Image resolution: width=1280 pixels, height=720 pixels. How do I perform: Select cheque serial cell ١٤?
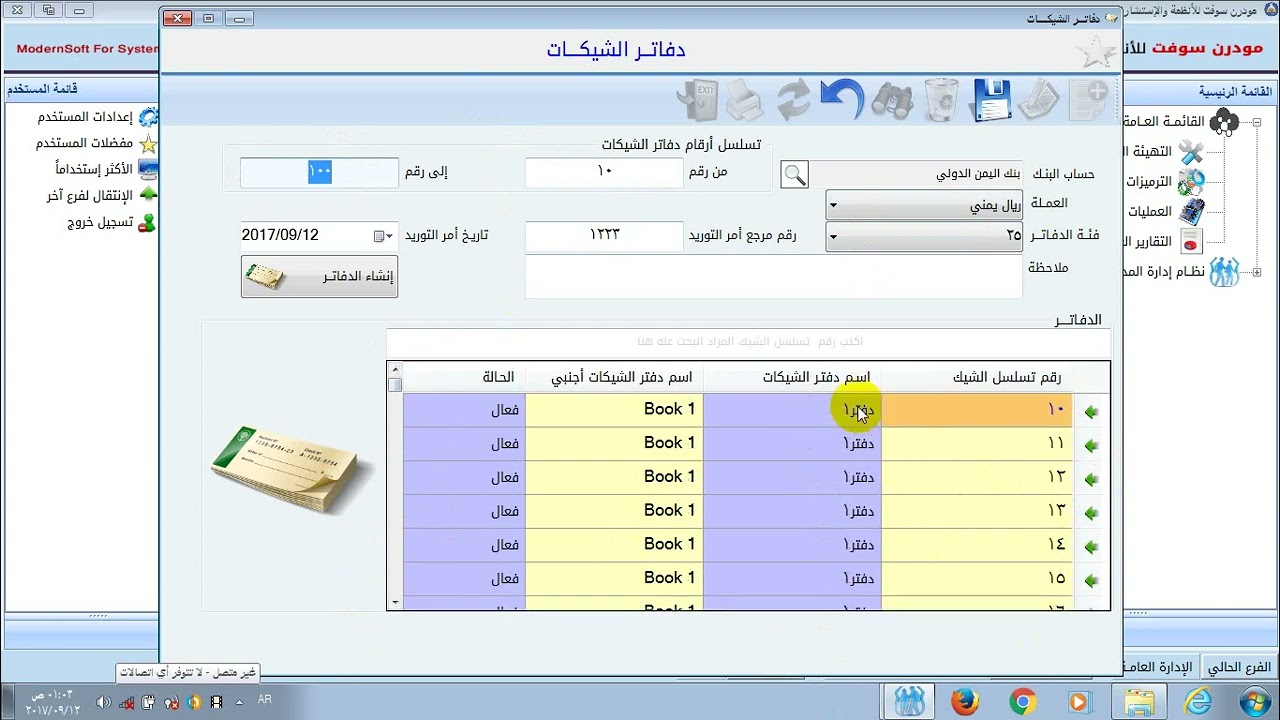click(976, 545)
